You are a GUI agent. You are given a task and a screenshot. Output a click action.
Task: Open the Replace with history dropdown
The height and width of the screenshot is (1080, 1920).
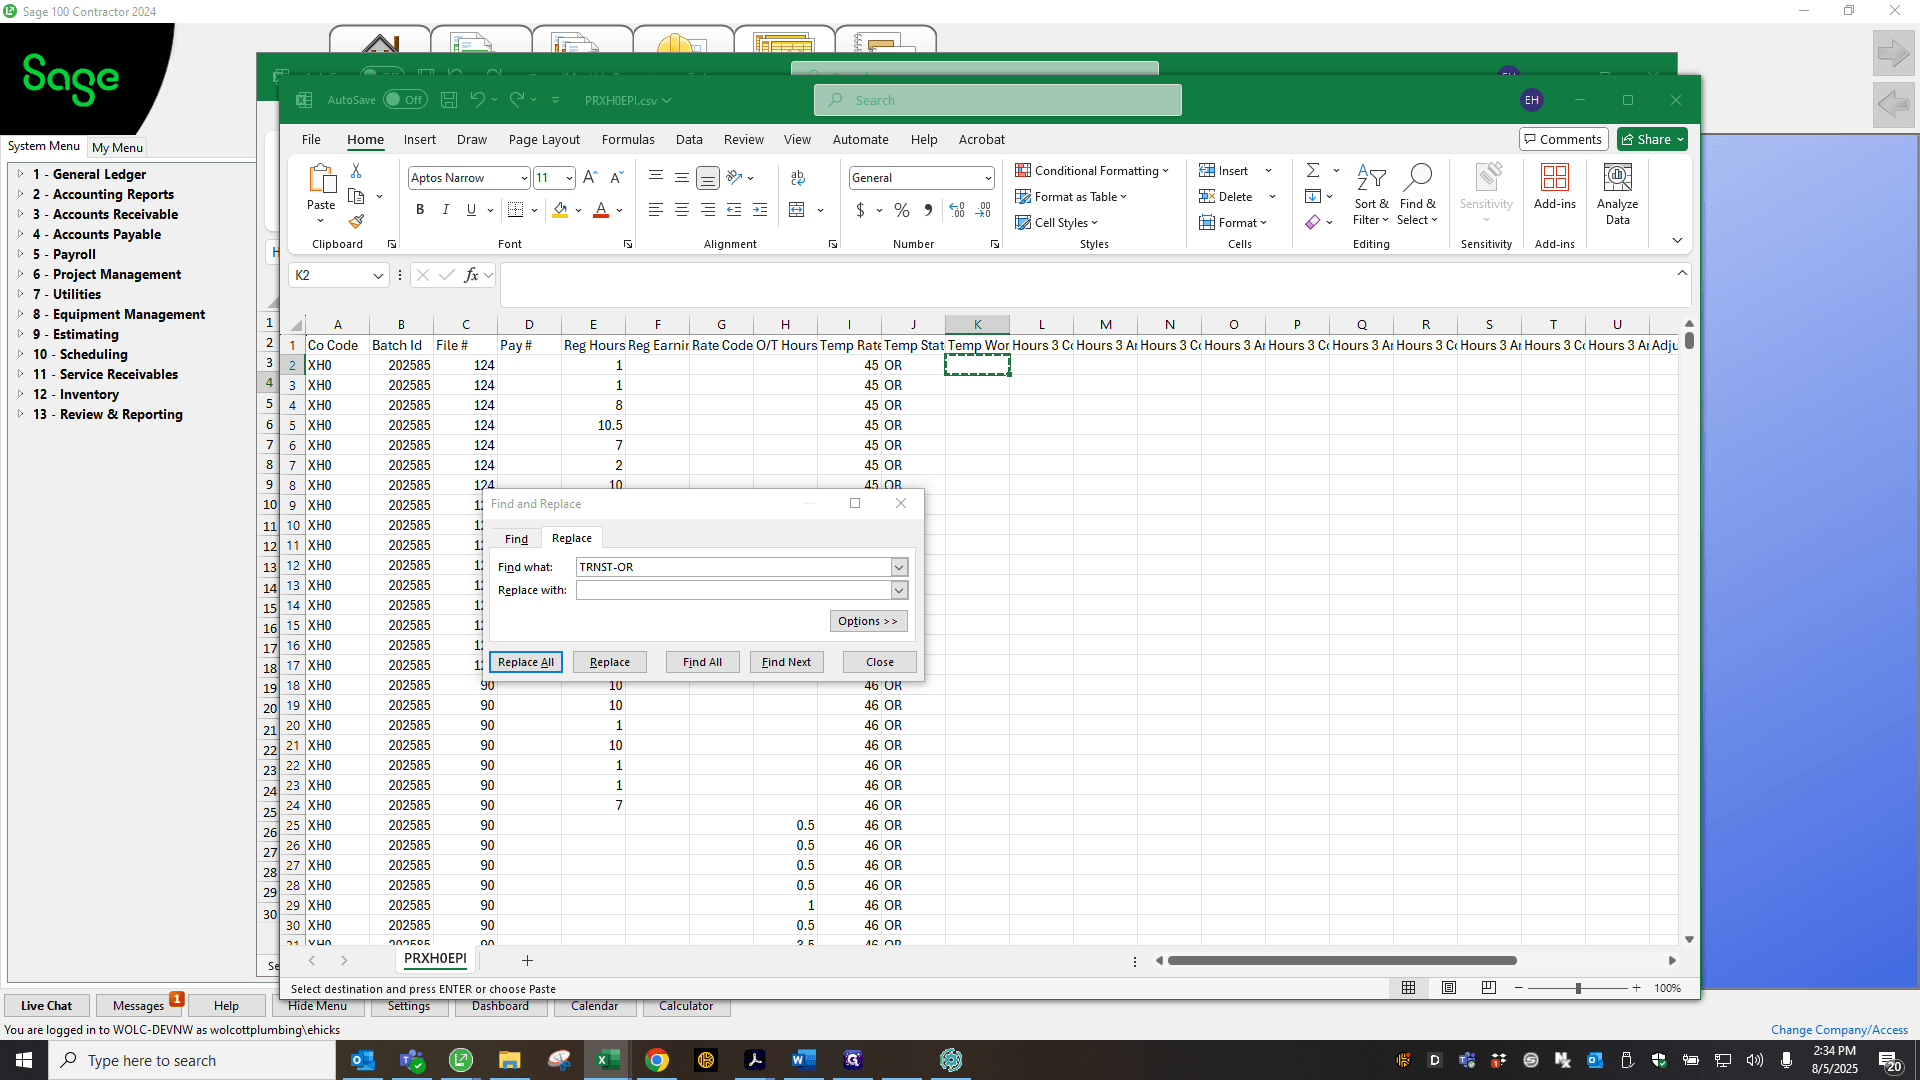tap(899, 590)
